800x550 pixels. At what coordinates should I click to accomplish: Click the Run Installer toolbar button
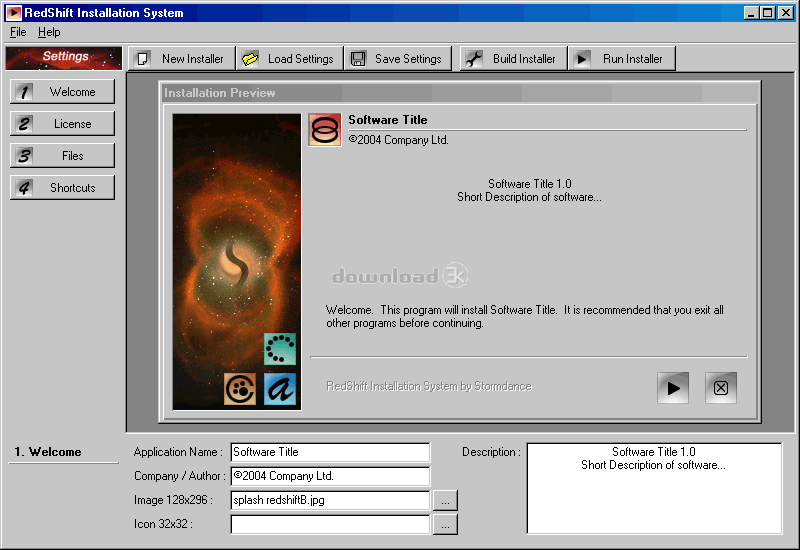tap(622, 59)
